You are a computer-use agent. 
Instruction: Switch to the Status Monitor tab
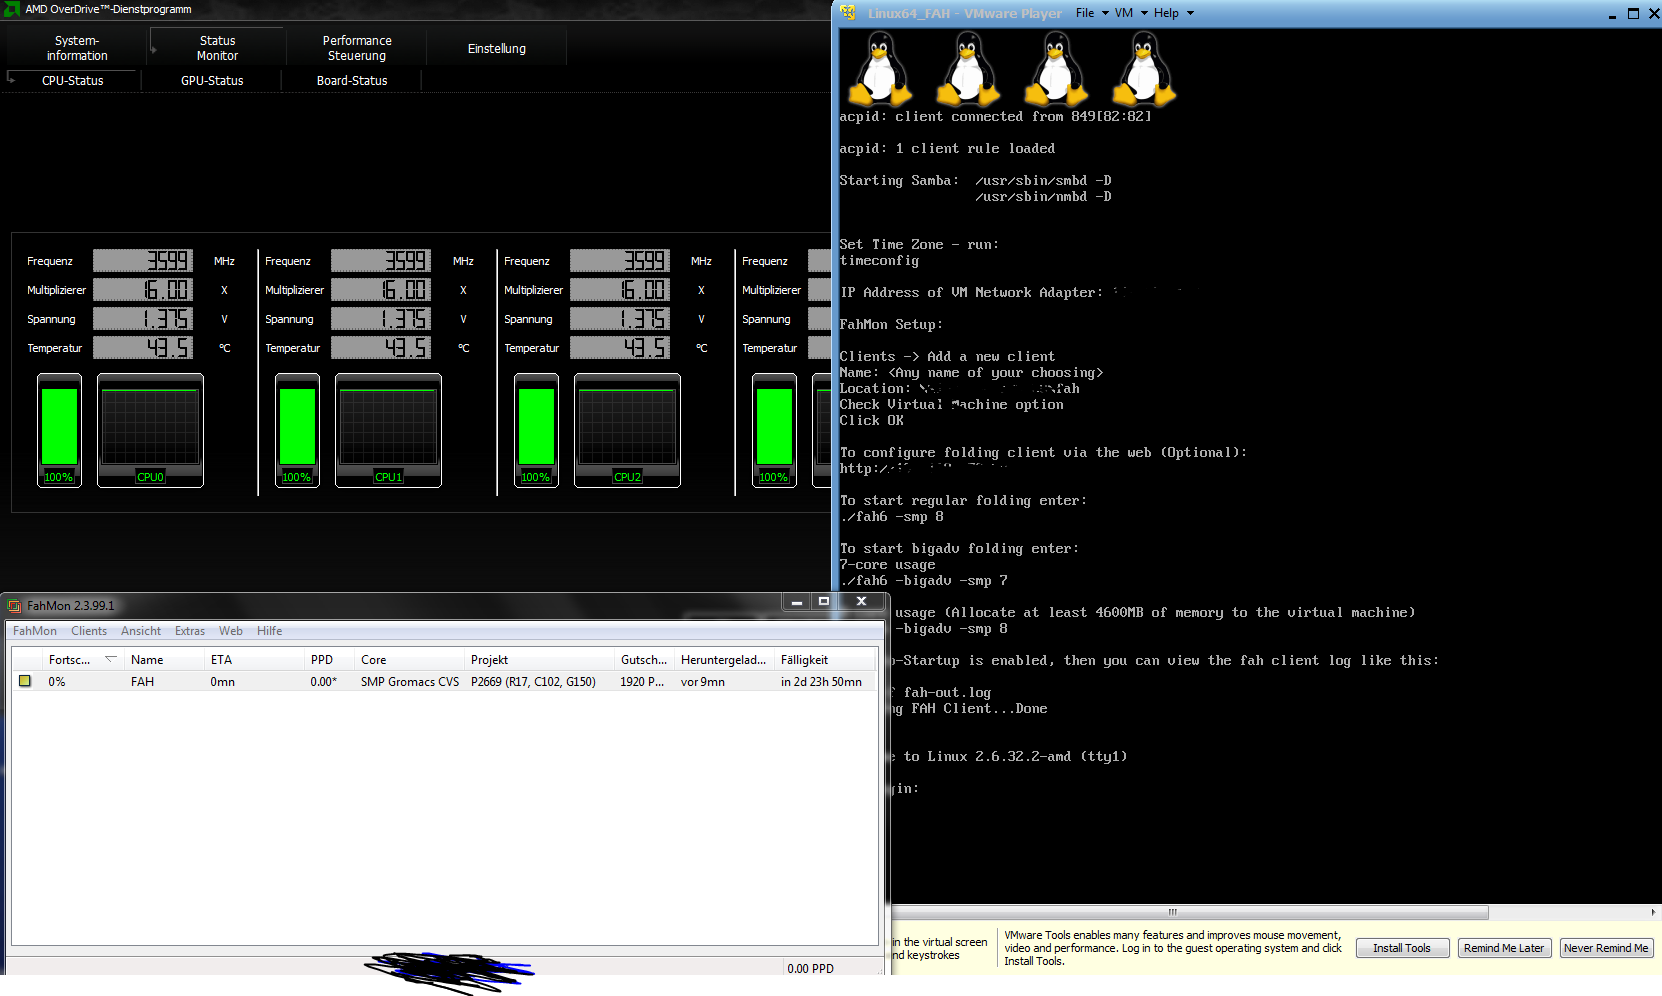tap(217, 48)
